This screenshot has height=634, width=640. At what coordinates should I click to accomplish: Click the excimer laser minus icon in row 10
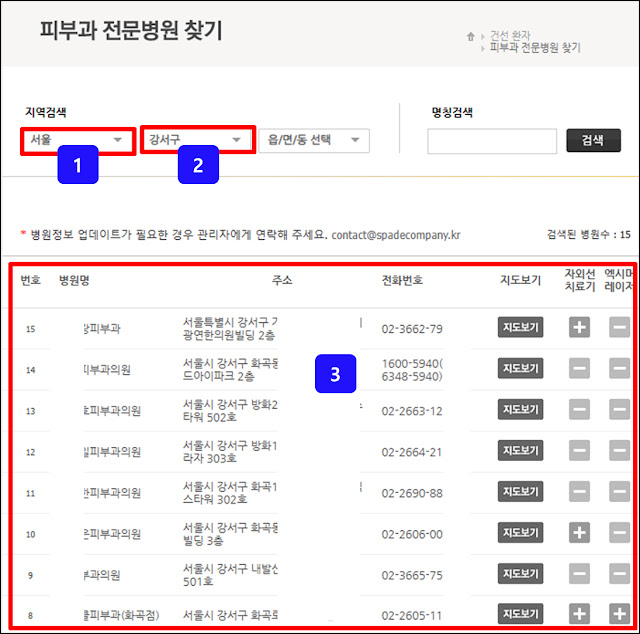tap(619, 533)
